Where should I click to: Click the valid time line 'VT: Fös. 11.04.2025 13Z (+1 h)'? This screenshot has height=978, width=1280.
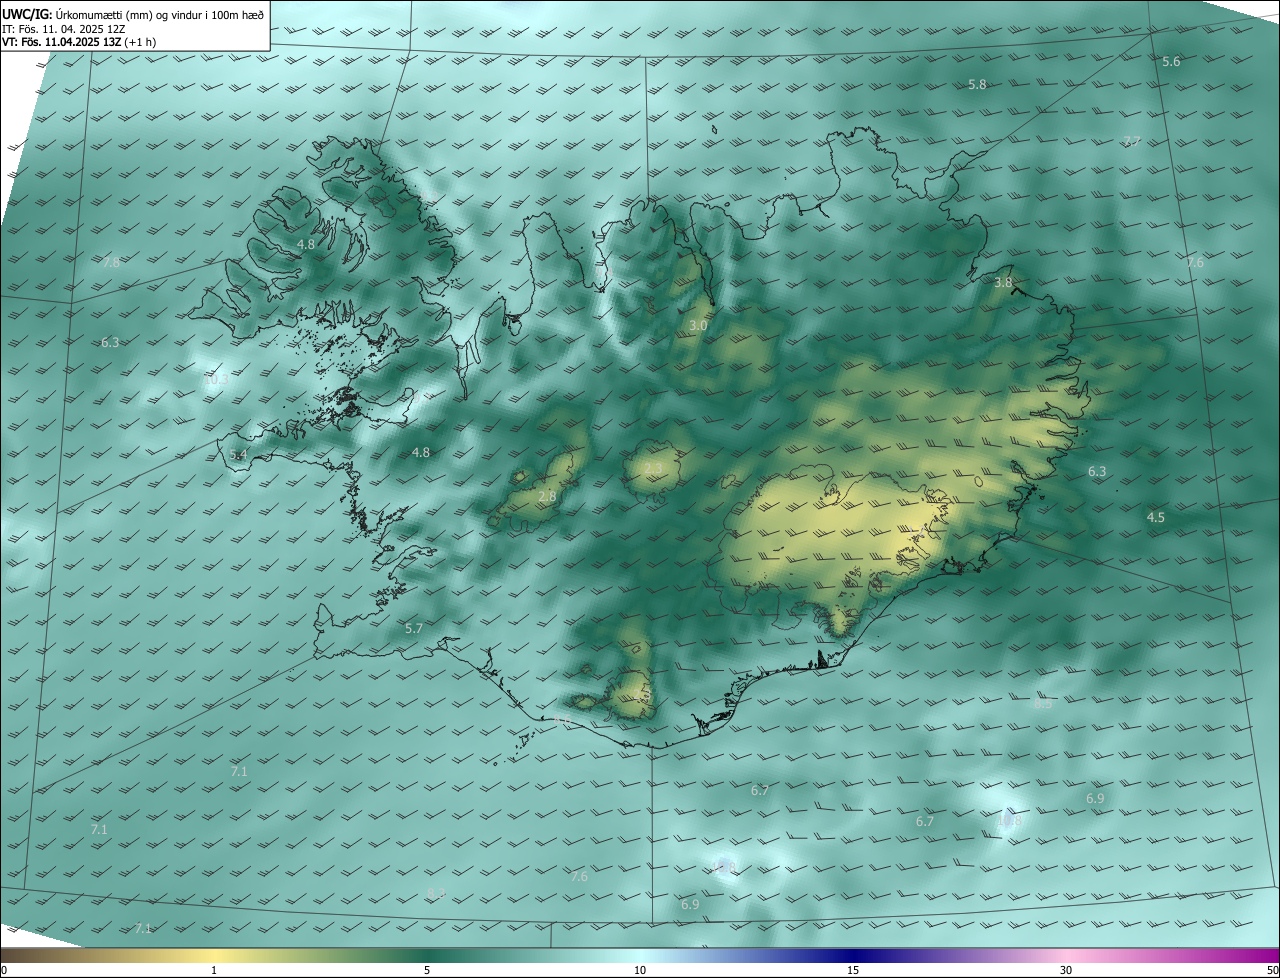coord(79,42)
